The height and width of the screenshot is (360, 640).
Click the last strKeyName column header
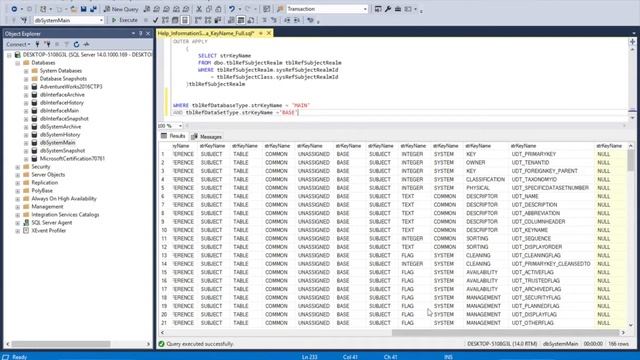609,146
